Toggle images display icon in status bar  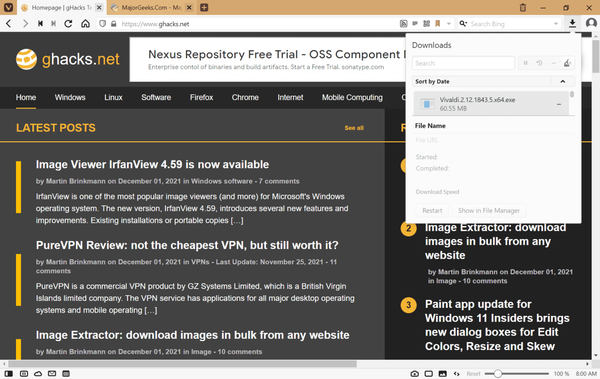coord(442,374)
